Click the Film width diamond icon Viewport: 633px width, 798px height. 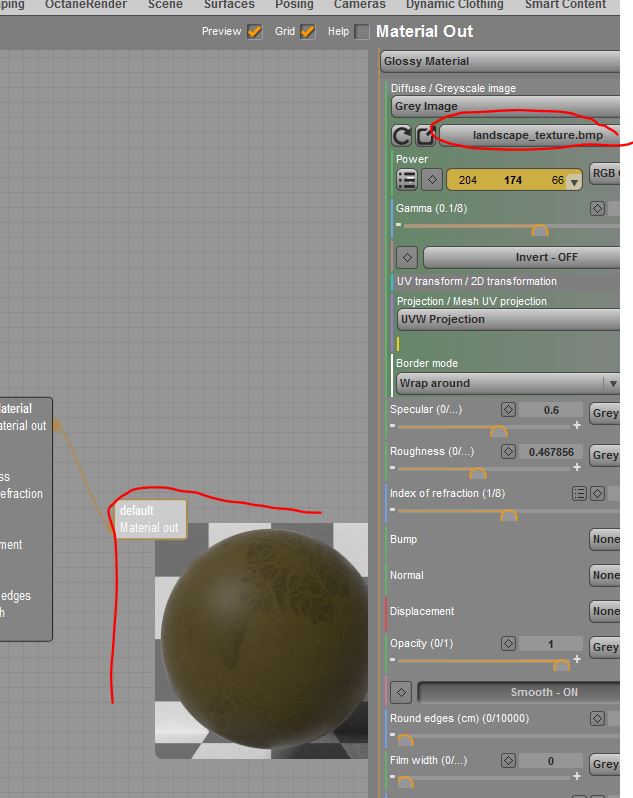point(508,760)
